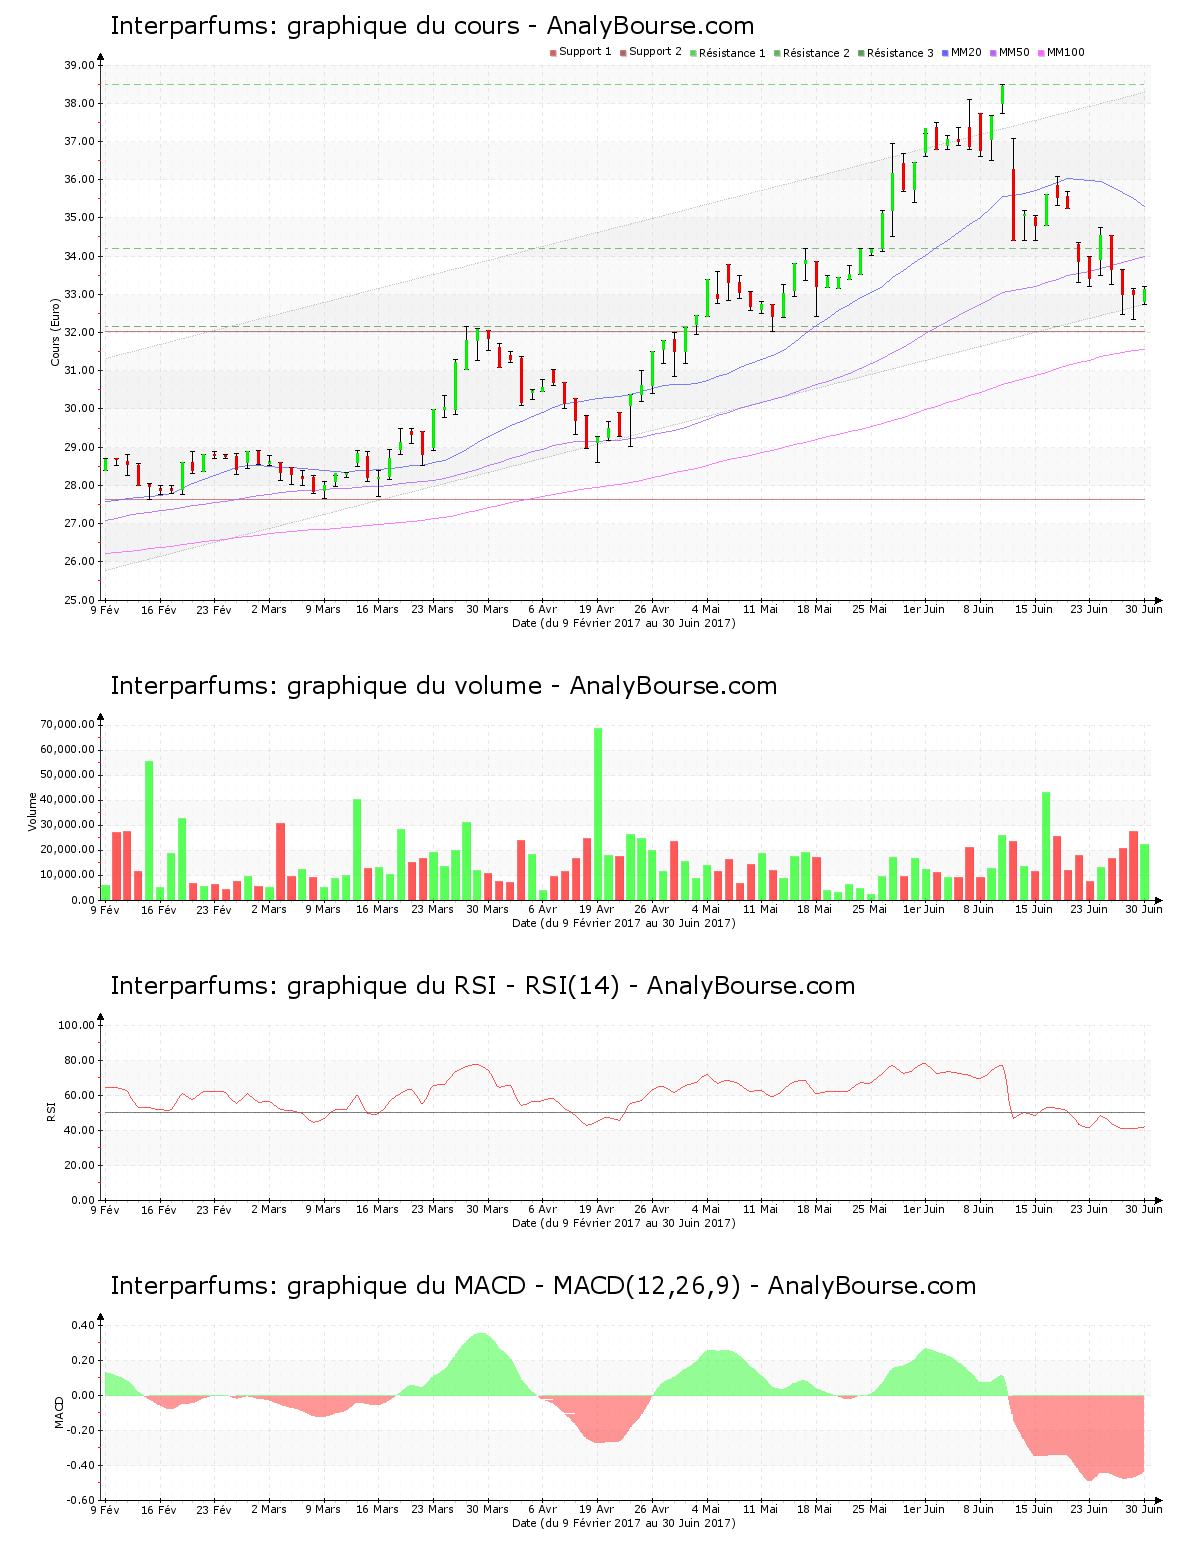Click the date range caption under the price chart

point(623,623)
